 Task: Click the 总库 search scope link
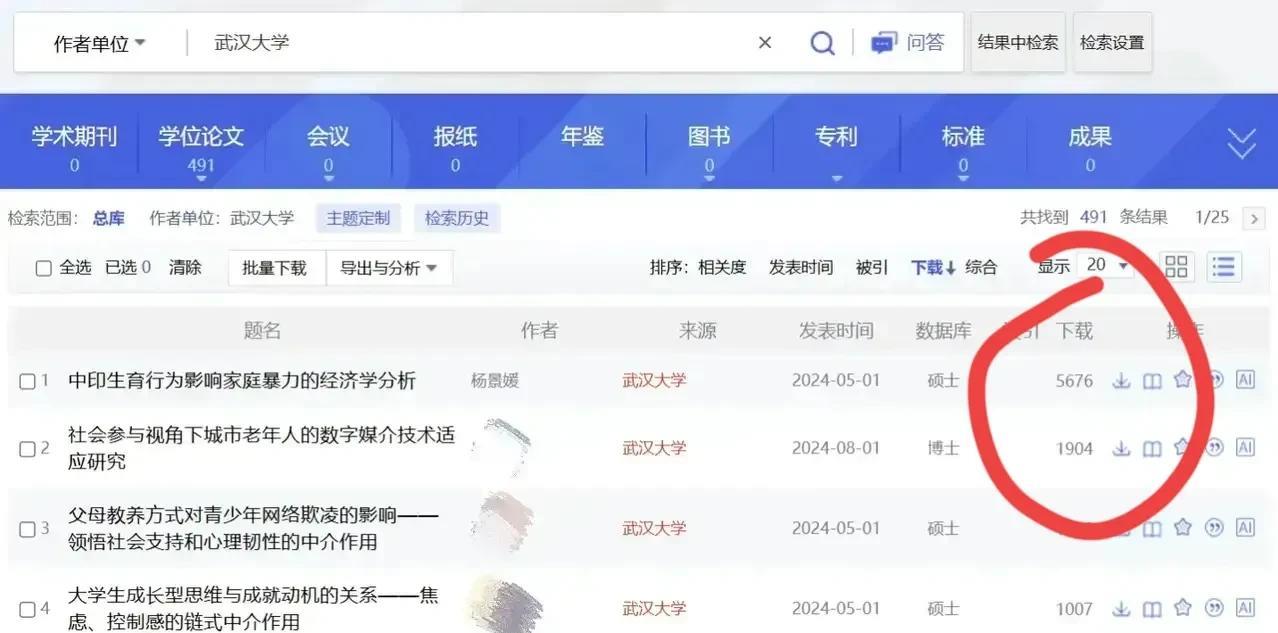[108, 218]
